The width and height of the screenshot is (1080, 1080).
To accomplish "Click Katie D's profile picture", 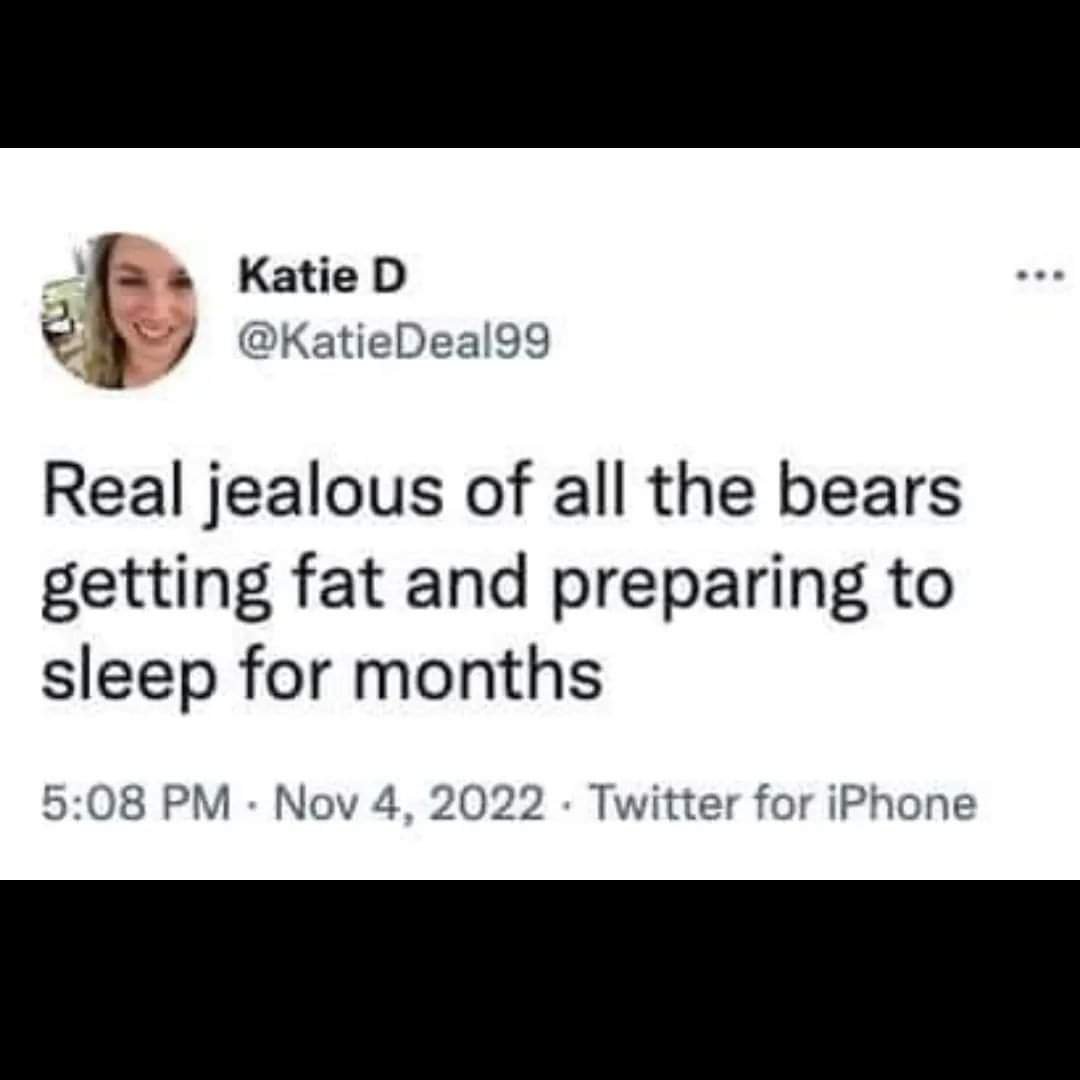I will click(x=119, y=311).
